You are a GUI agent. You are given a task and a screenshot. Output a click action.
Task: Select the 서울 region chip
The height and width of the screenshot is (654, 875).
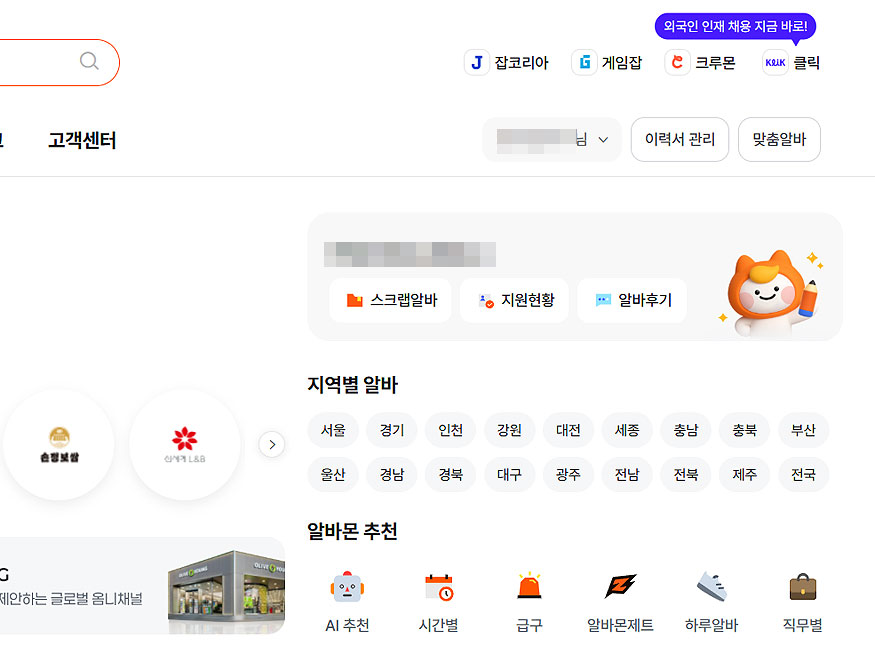(333, 430)
